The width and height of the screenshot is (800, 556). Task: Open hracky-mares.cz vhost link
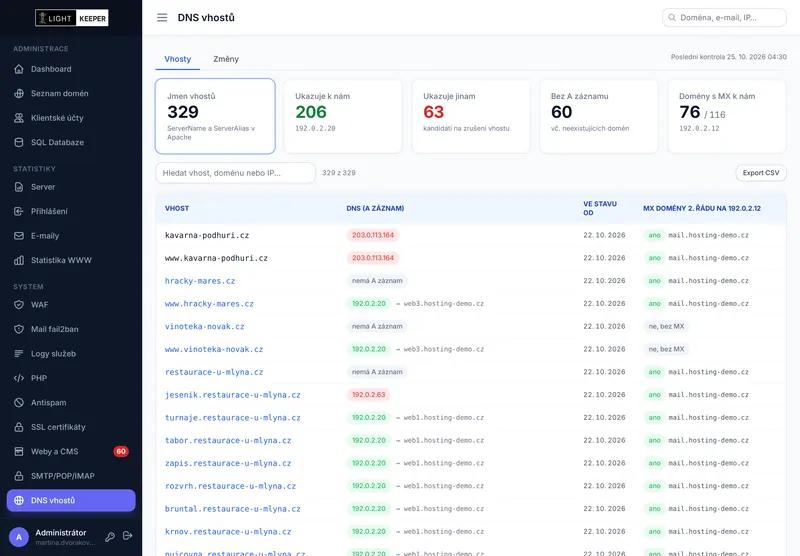[x=200, y=281]
